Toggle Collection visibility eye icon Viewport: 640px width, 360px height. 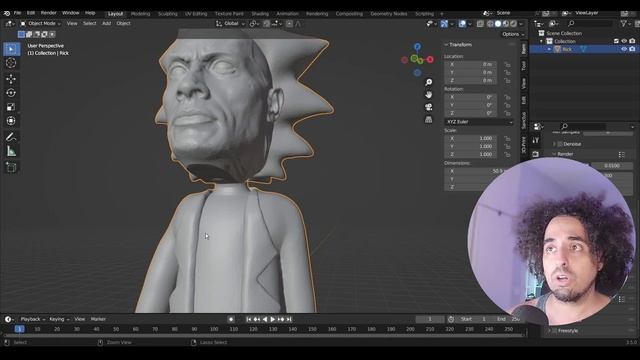624,41
